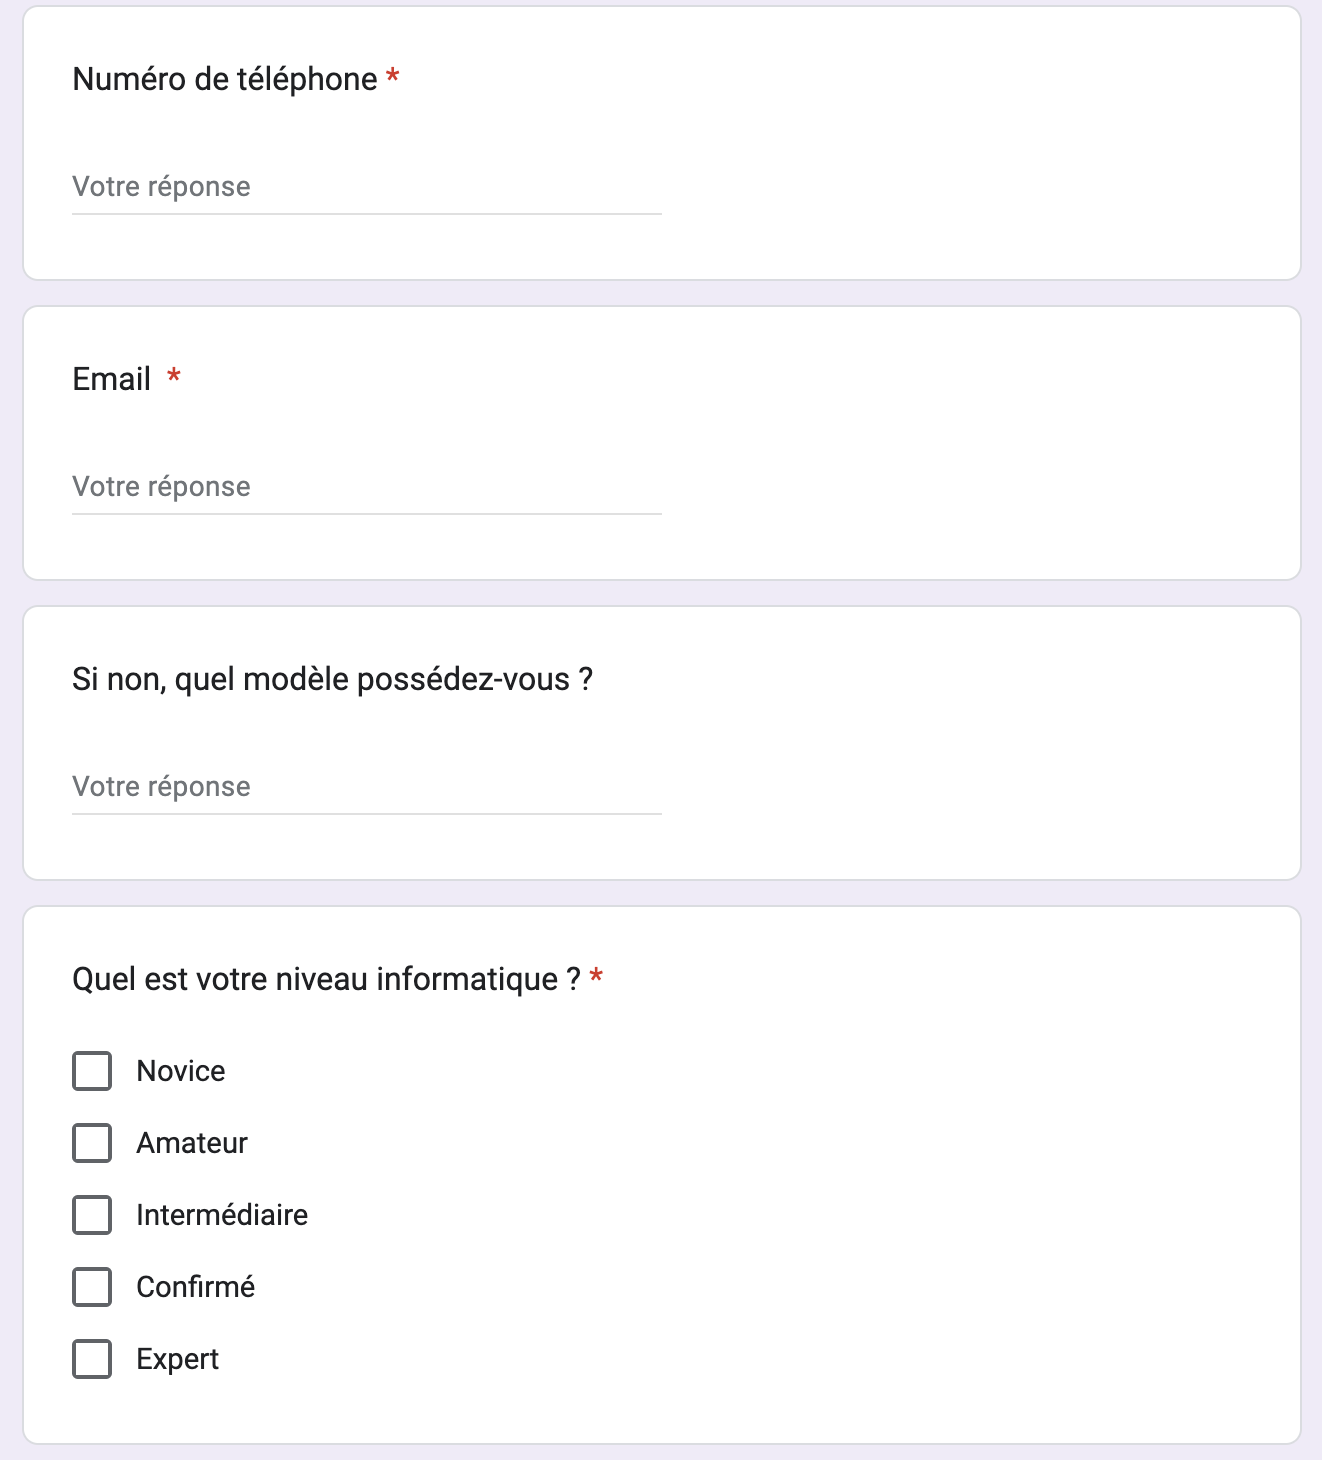The height and width of the screenshot is (1460, 1322).
Task: Click the Confirmé option label text
Action: click(196, 1287)
